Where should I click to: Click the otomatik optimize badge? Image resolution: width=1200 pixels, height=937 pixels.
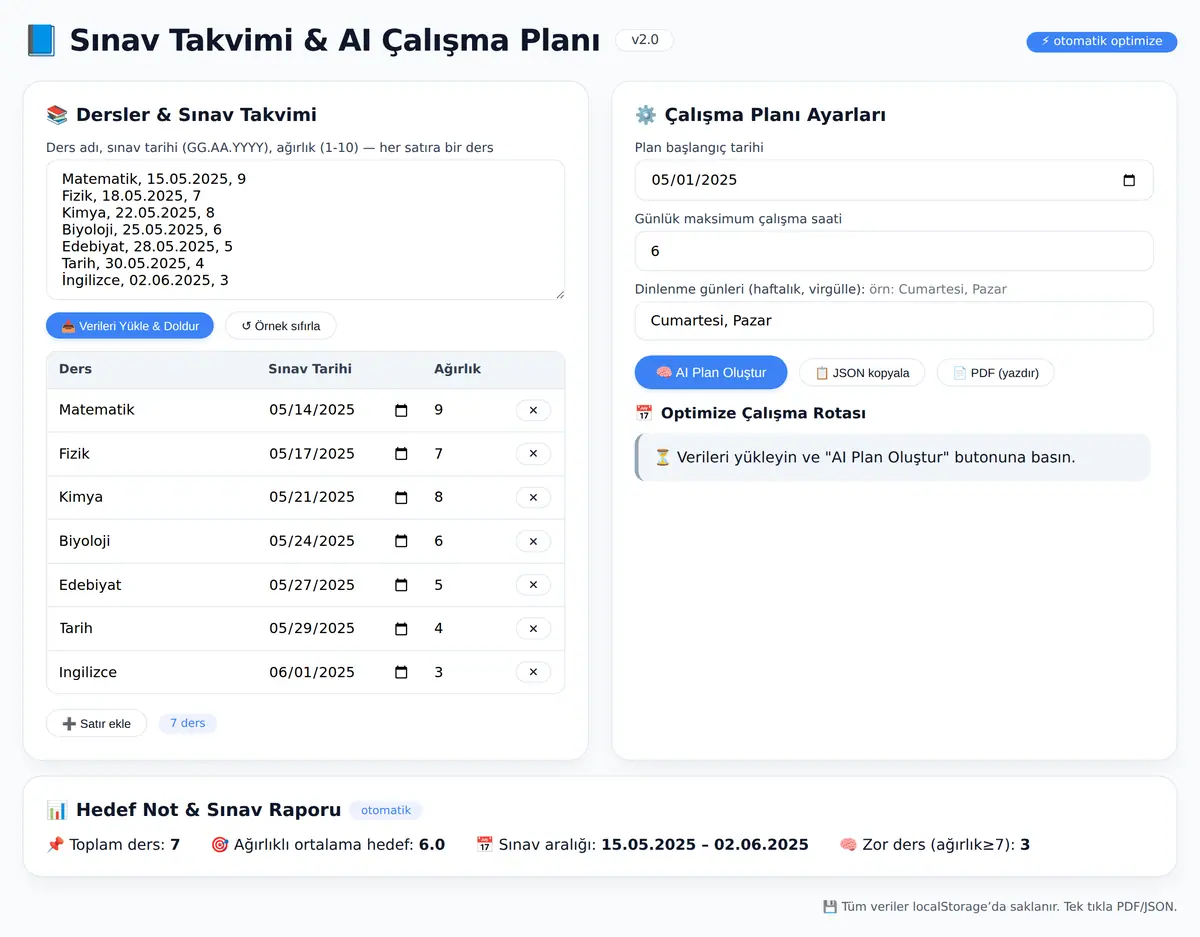pyautogui.click(x=1101, y=41)
